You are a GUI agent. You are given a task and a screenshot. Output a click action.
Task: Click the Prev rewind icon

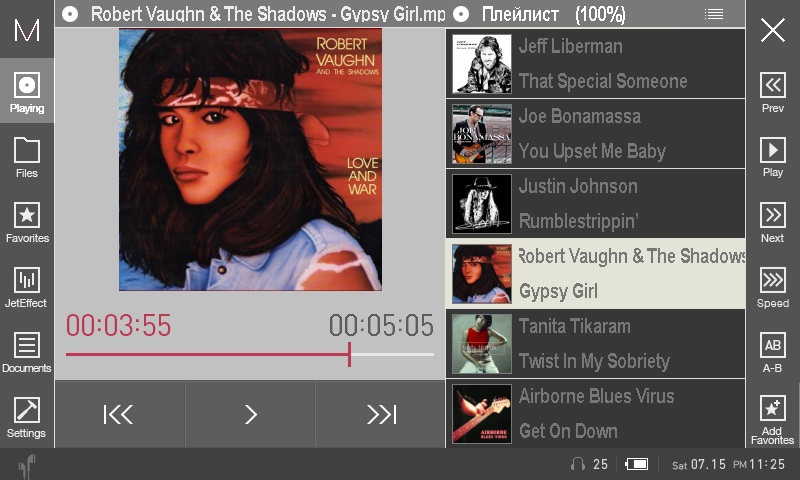772,85
